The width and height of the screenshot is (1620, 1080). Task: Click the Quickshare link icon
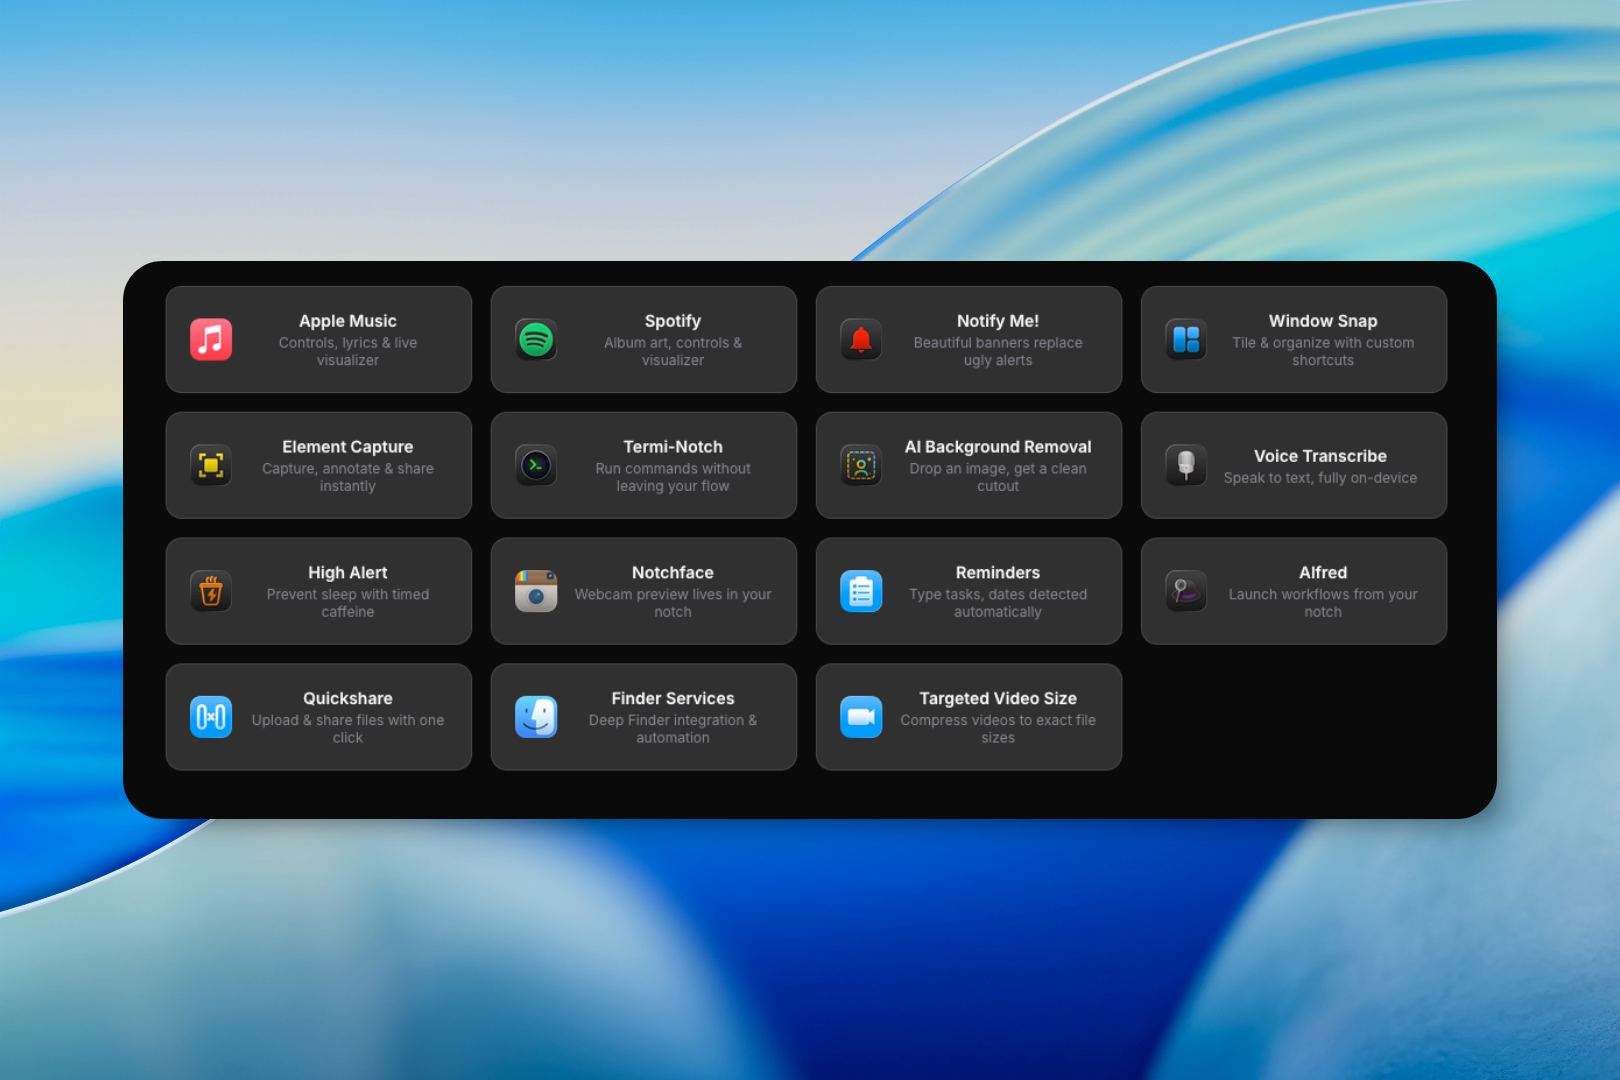[x=211, y=717]
